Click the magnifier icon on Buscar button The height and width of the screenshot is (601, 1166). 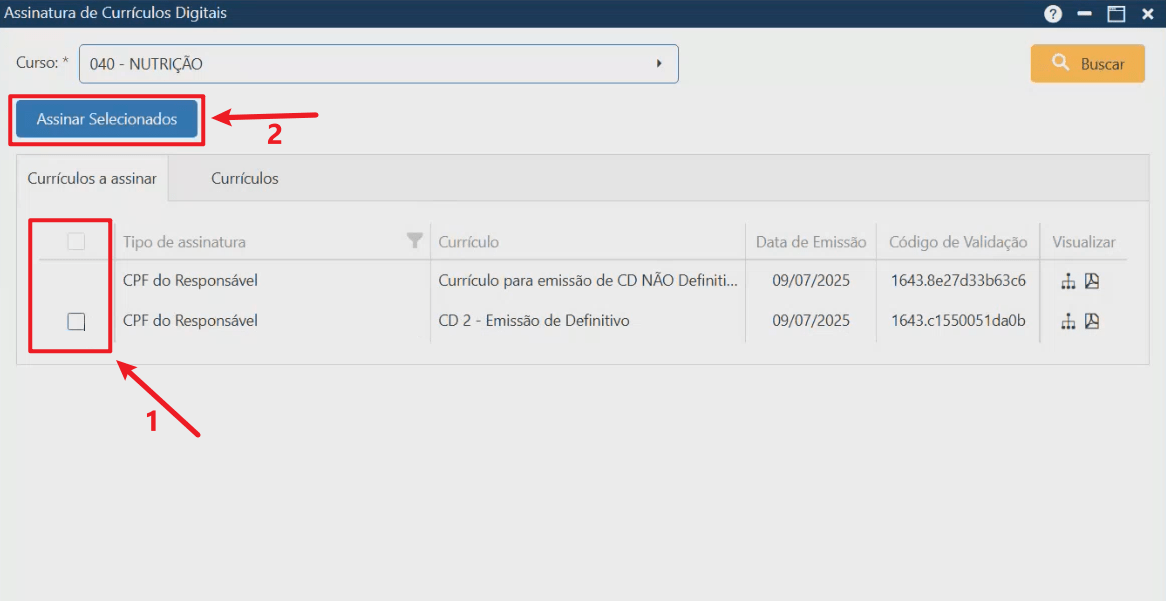click(x=1060, y=63)
